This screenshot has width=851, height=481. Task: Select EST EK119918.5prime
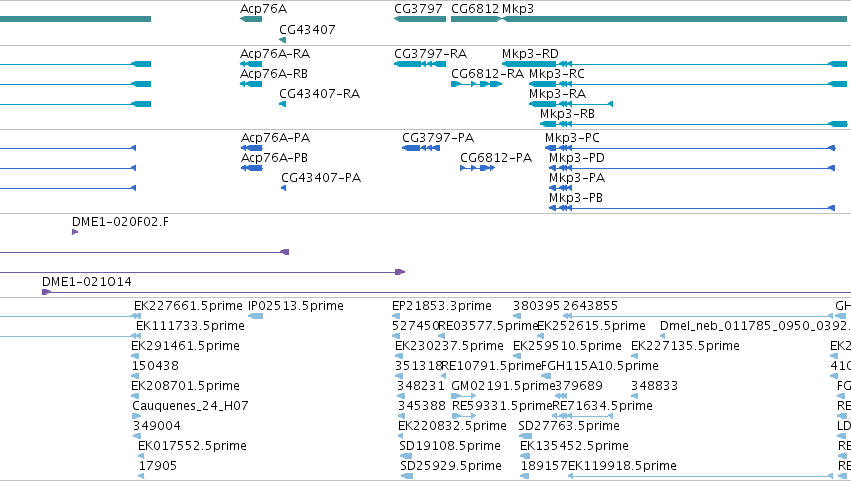point(701,476)
